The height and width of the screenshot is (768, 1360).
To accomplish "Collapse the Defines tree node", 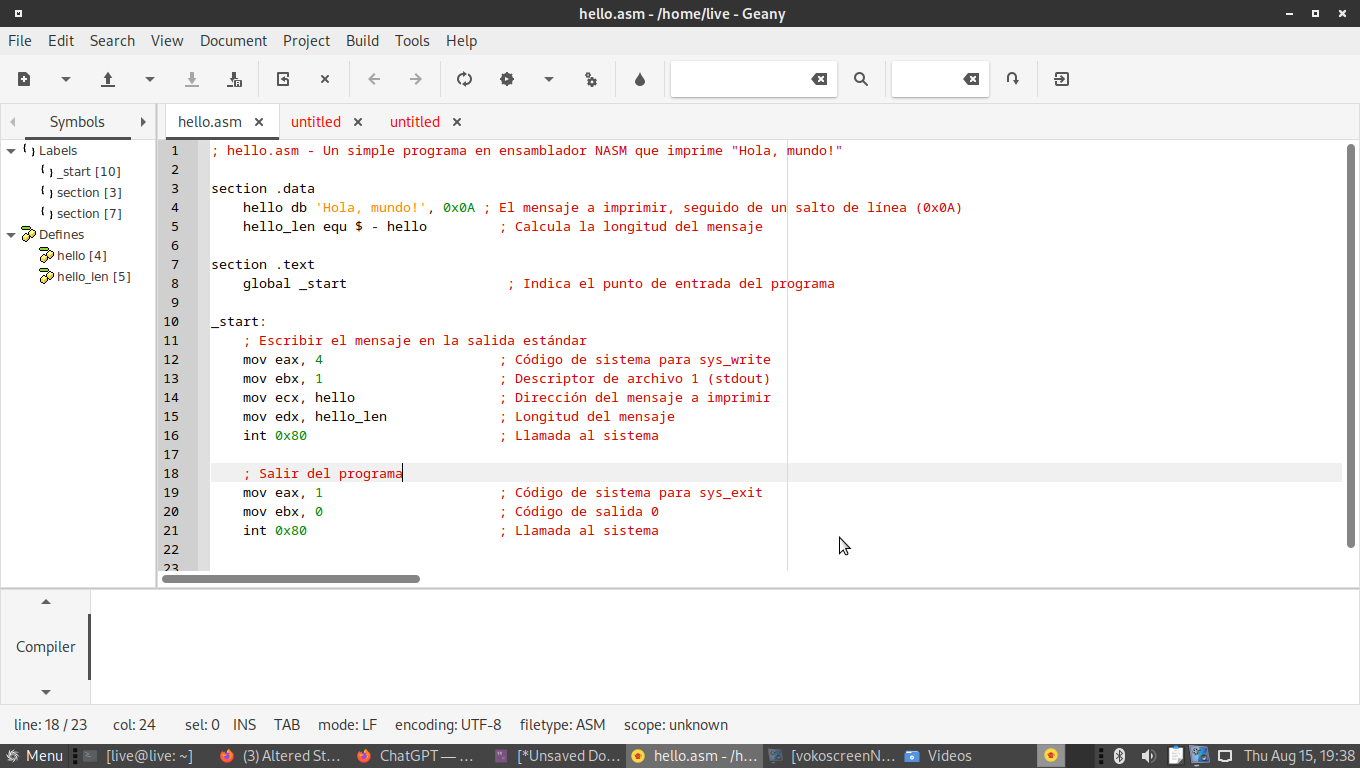I will (11, 235).
